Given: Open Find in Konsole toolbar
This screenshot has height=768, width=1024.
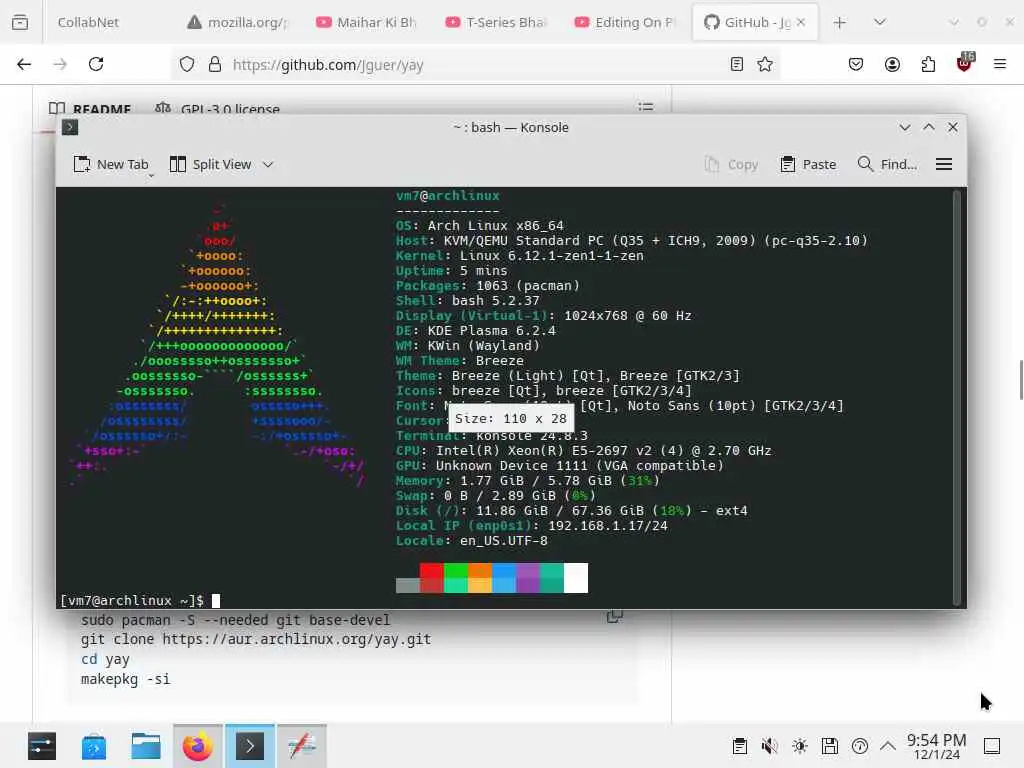Looking at the screenshot, I should point(887,165).
